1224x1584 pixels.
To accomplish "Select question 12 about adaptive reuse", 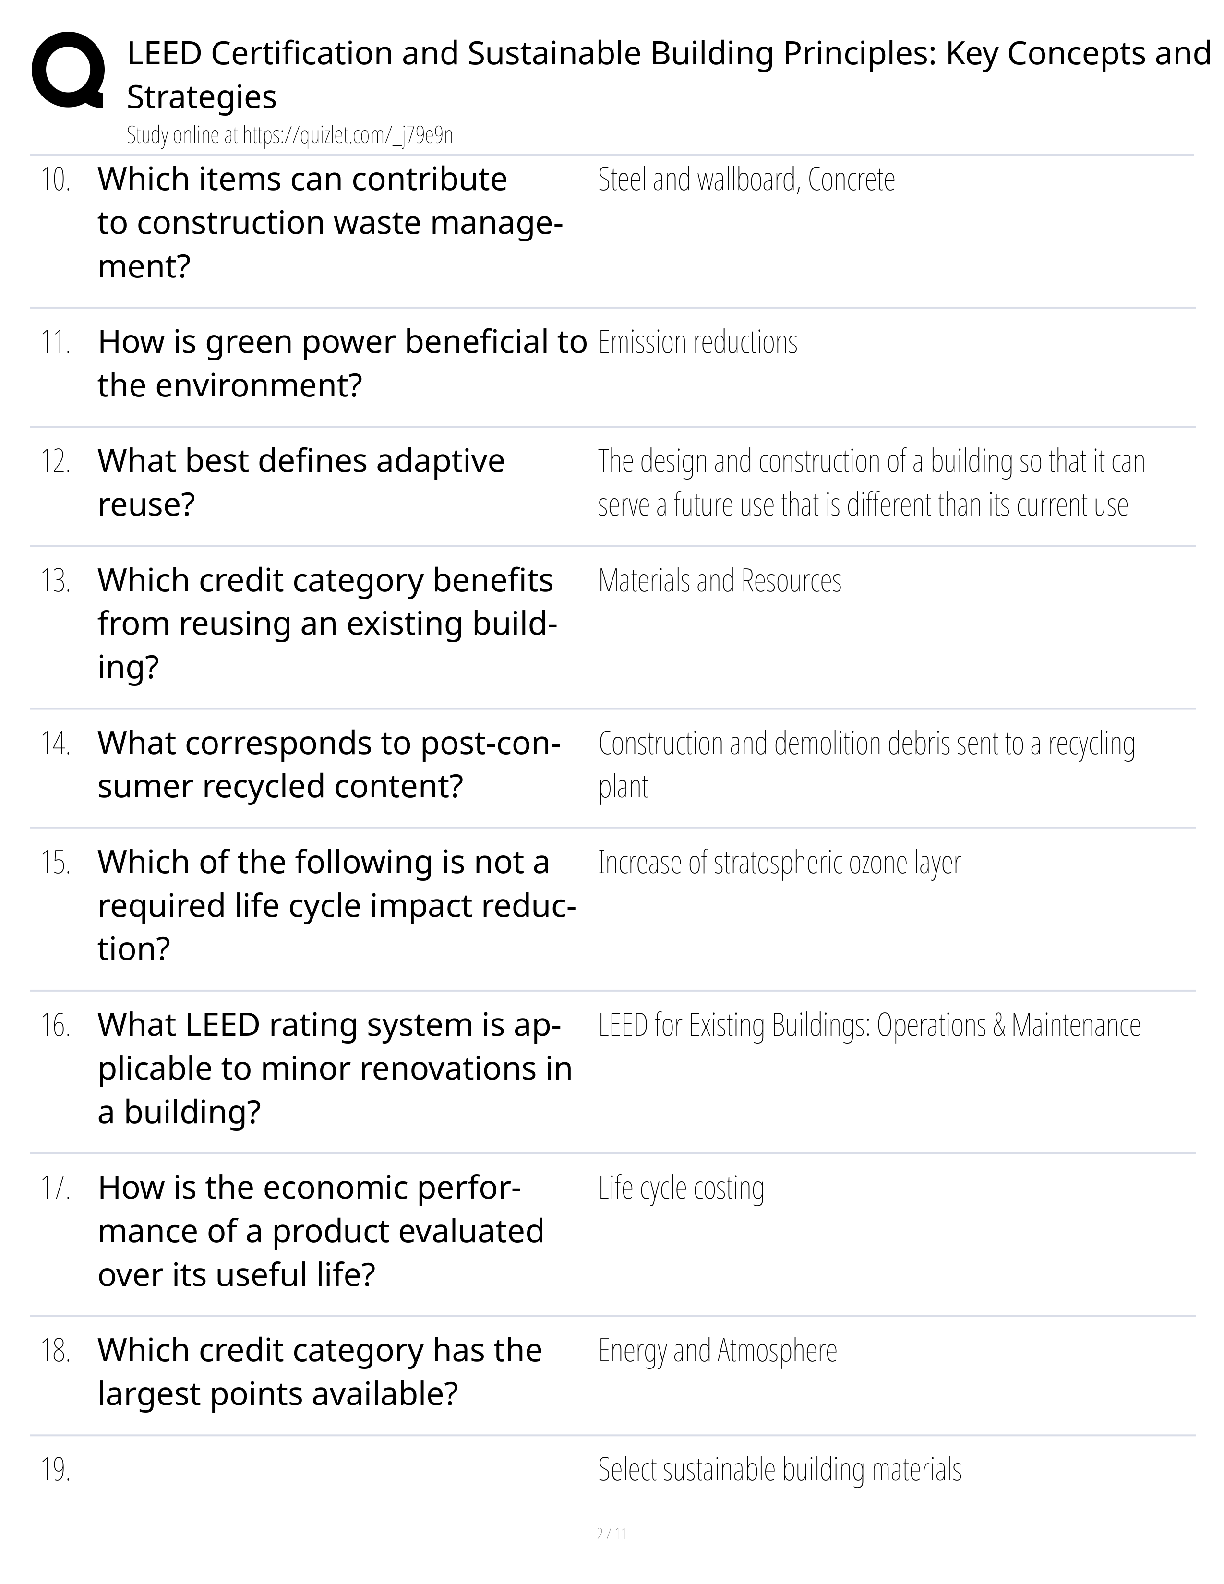I will click(x=301, y=482).
